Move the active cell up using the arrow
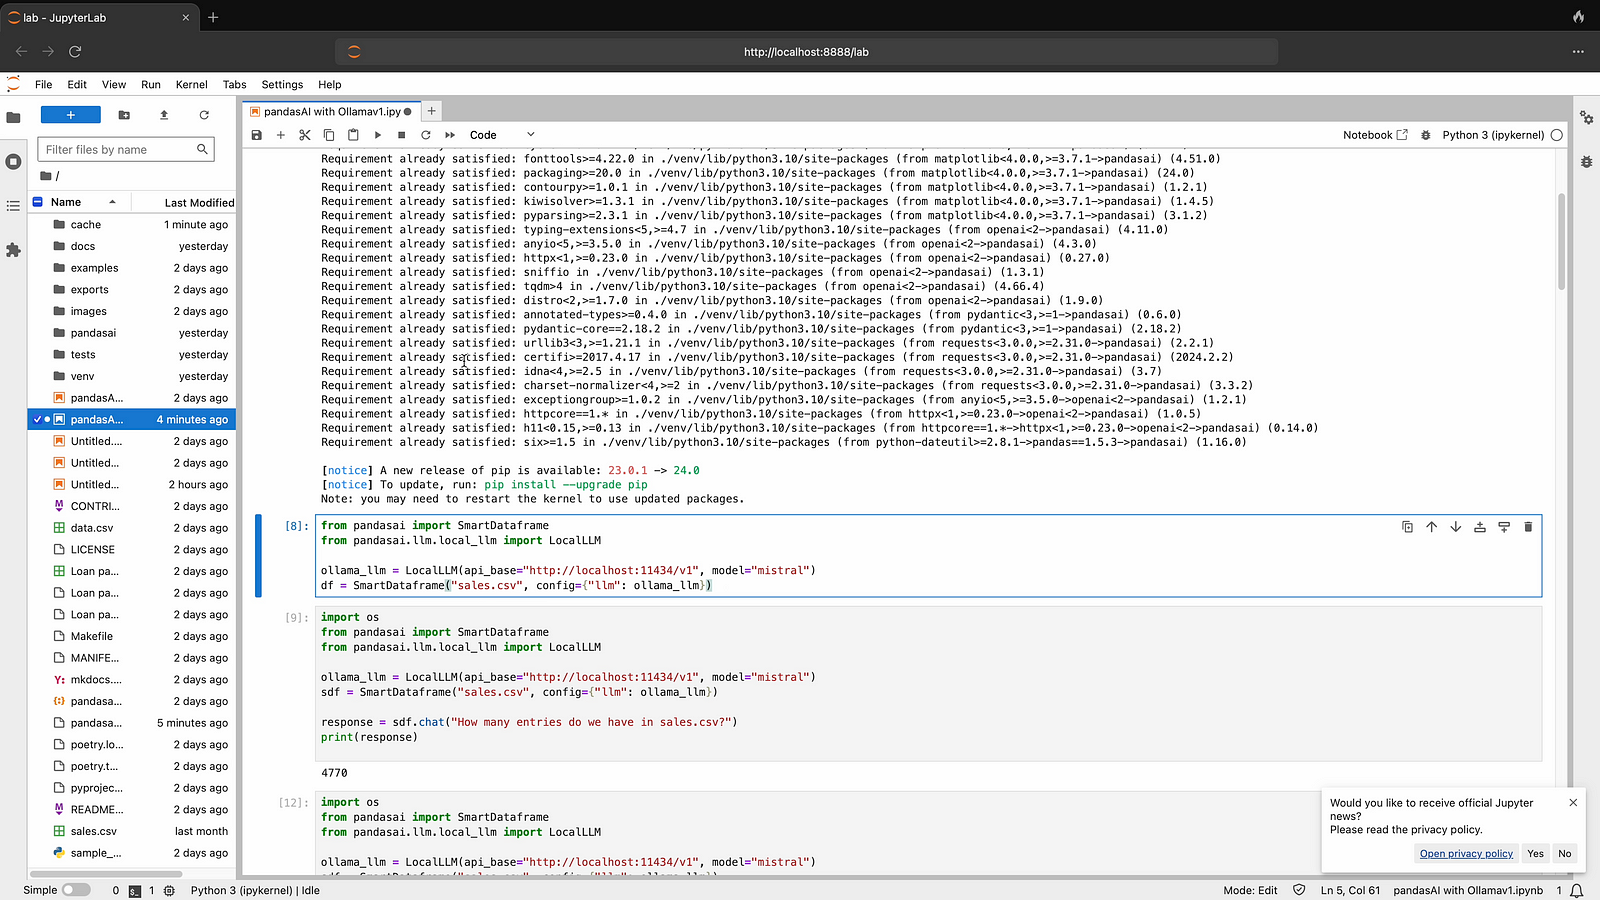 [1431, 527]
